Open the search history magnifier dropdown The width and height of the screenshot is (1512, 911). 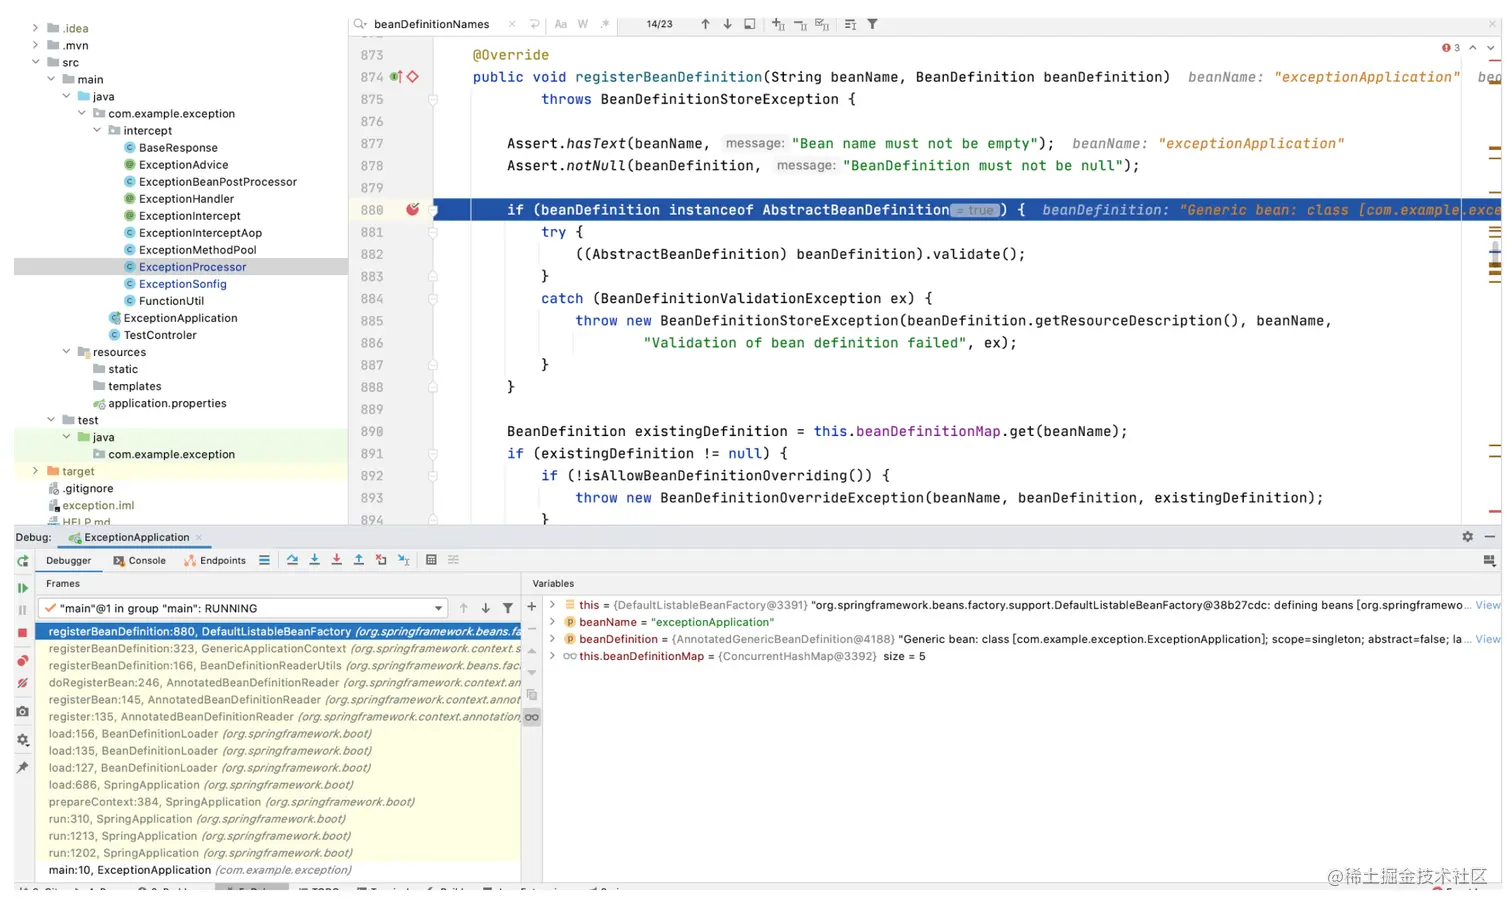361,24
